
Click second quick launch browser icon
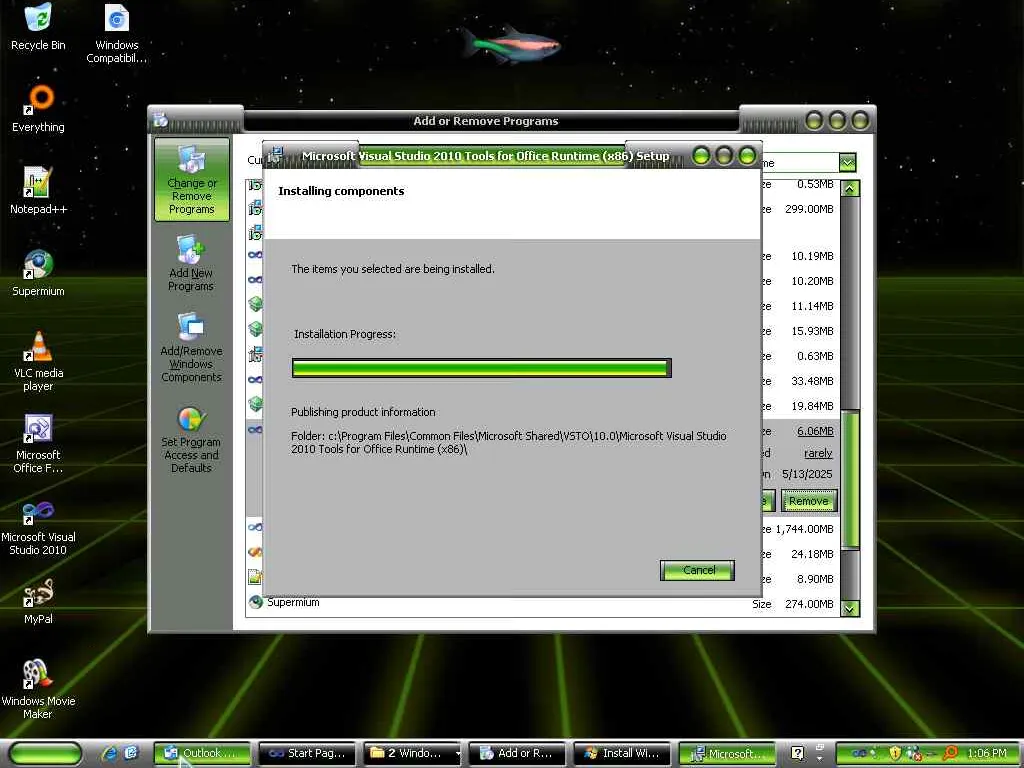point(131,753)
